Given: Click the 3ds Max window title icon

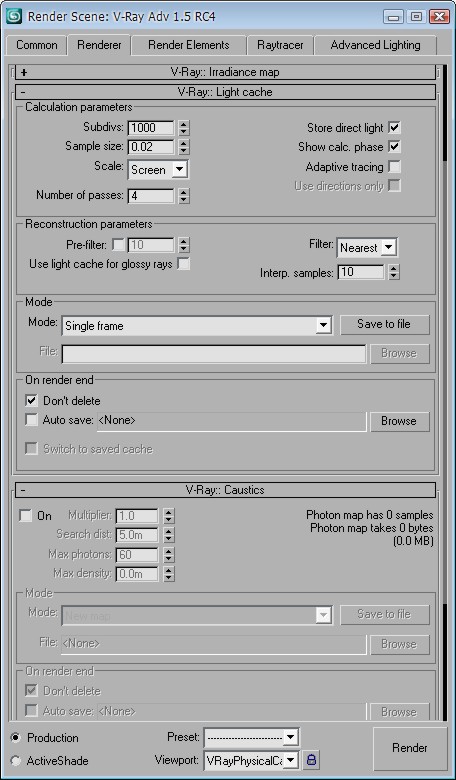Looking at the screenshot, I should pyautogui.click(x=13, y=15).
